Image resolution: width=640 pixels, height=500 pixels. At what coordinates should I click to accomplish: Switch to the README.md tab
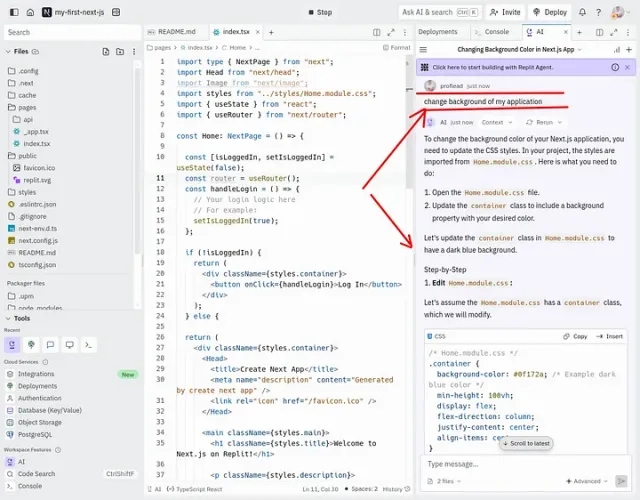pyautogui.click(x=172, y=32)
